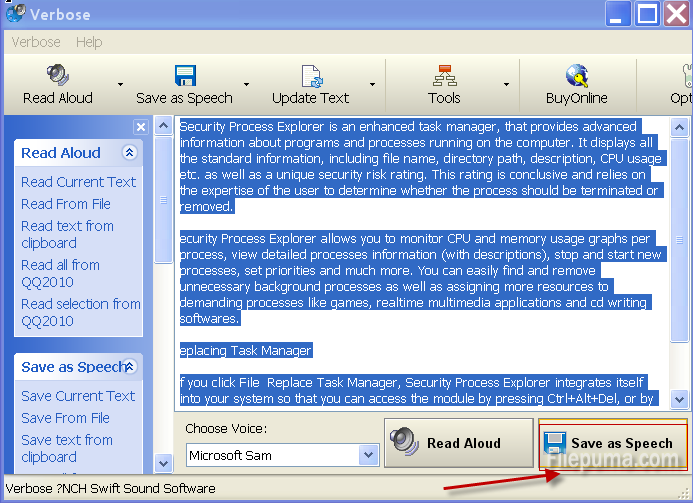Expand the Update Text toolbar dropdown arrow

(372, 85)
